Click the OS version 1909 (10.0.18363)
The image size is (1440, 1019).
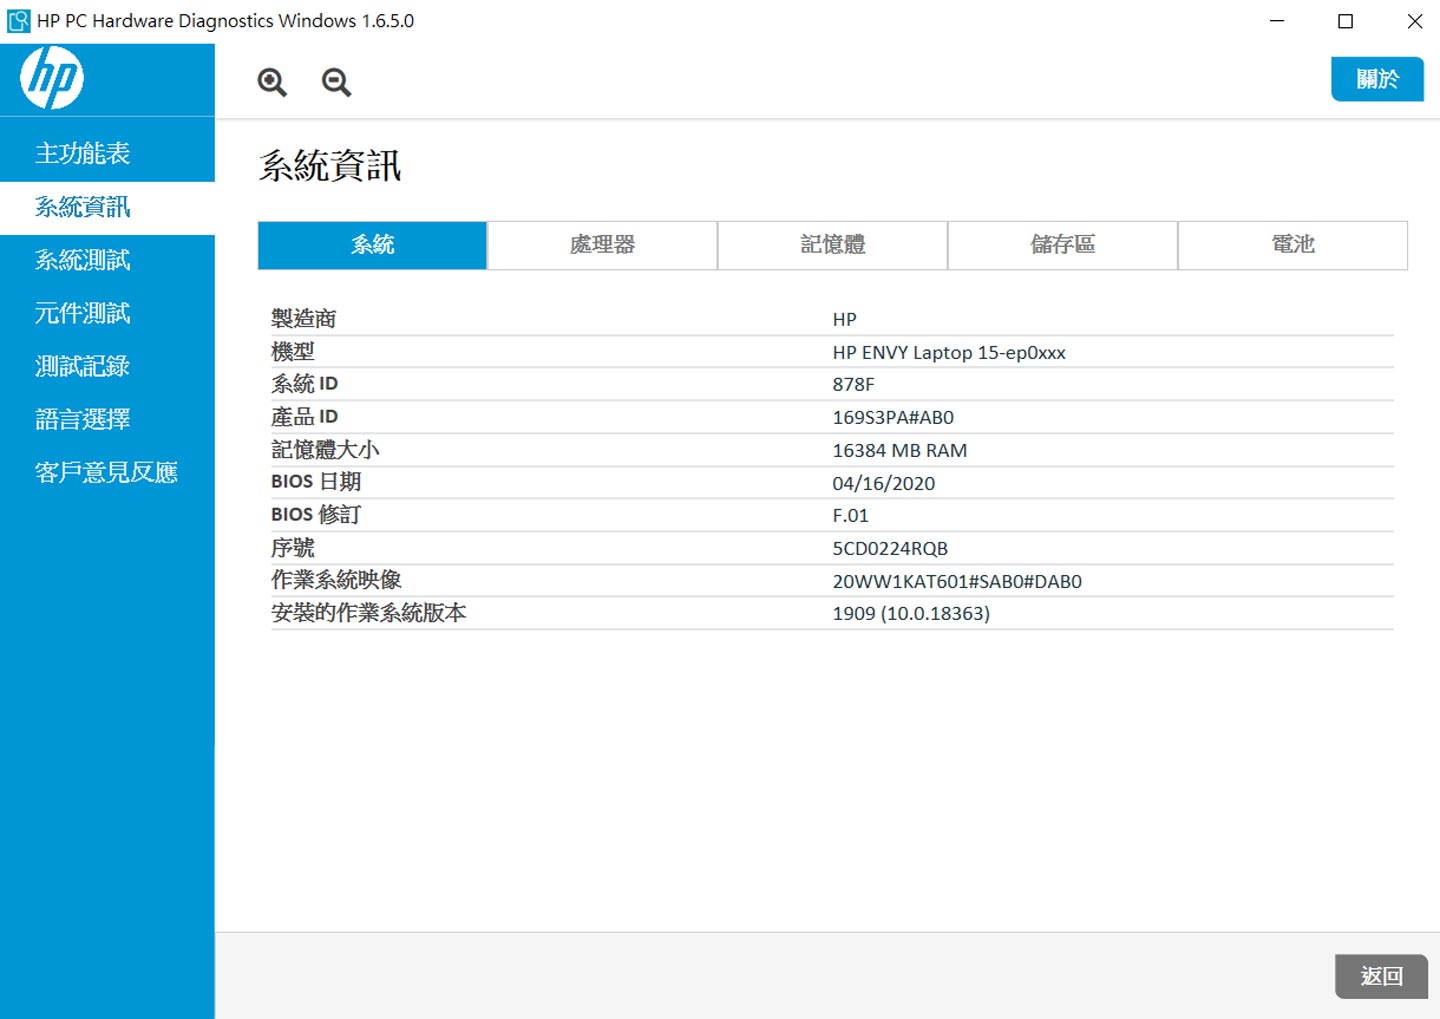click(911, 614)
